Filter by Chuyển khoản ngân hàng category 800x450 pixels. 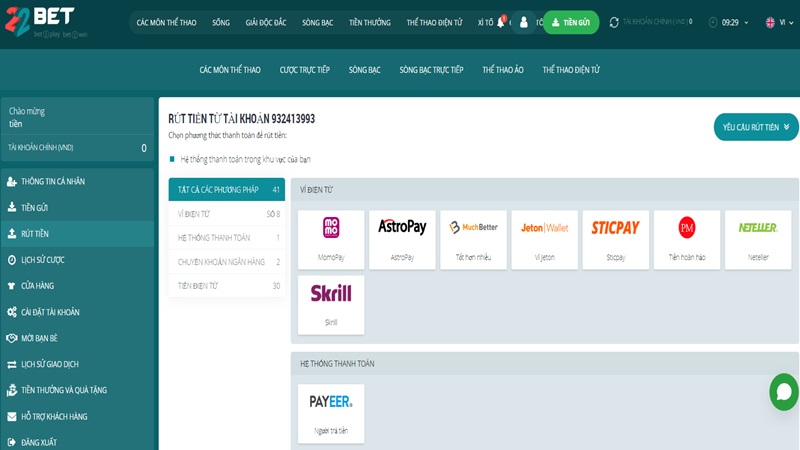(227, 262)
